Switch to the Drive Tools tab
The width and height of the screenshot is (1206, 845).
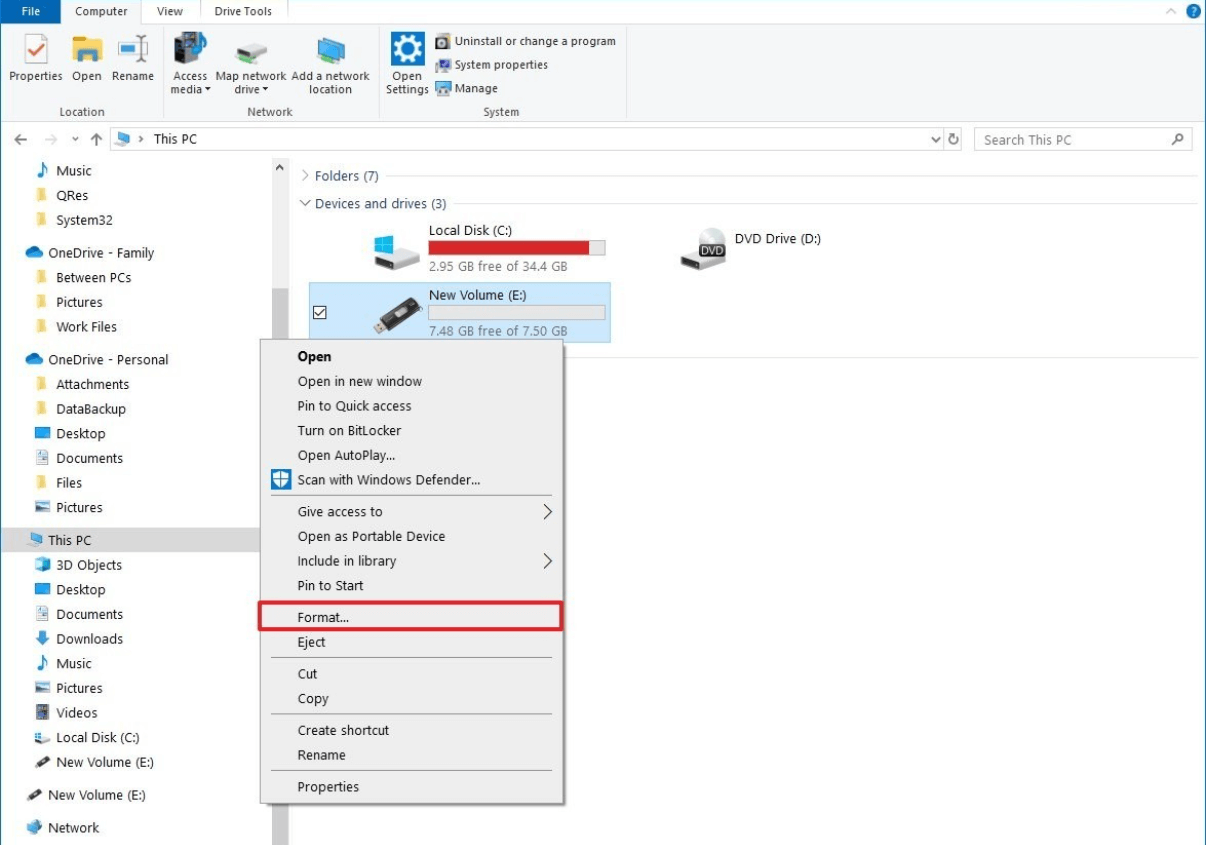tap(243, 11)
